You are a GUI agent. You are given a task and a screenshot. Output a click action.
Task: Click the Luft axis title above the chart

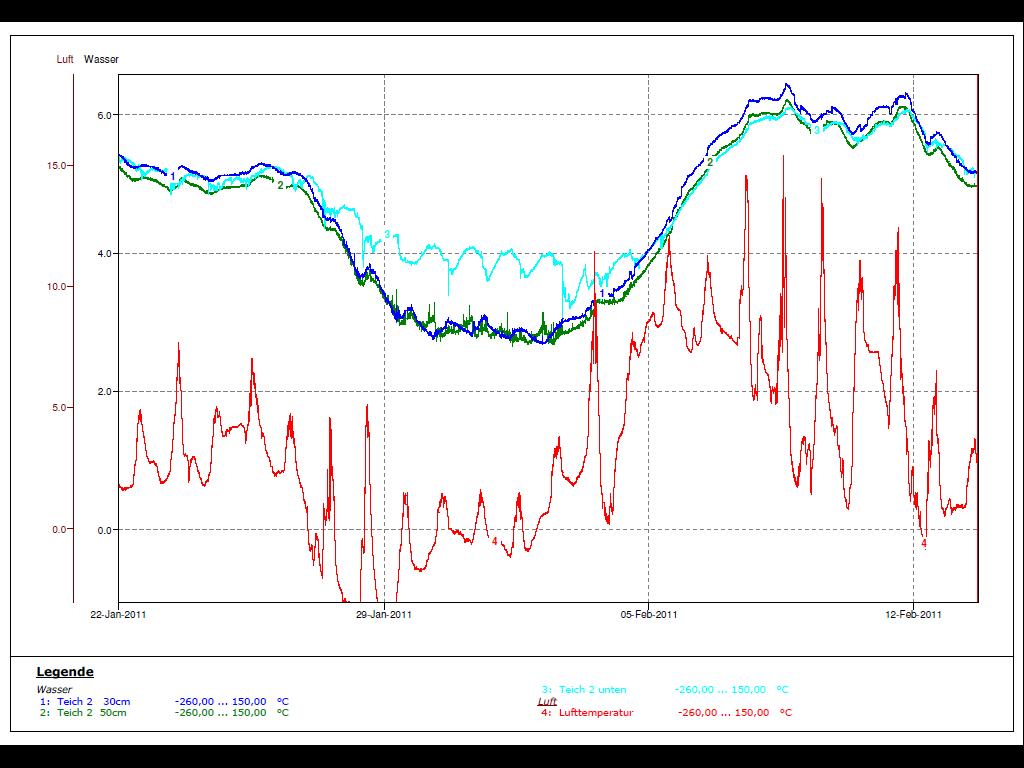click(x=65, y=60)
